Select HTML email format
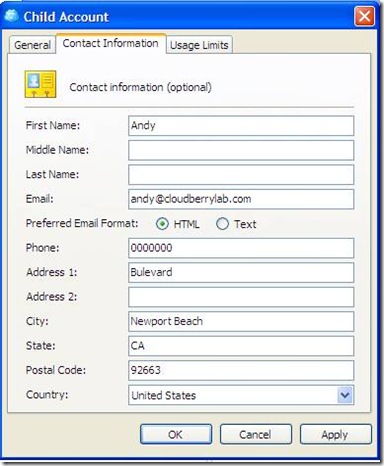 pos(162,224)
